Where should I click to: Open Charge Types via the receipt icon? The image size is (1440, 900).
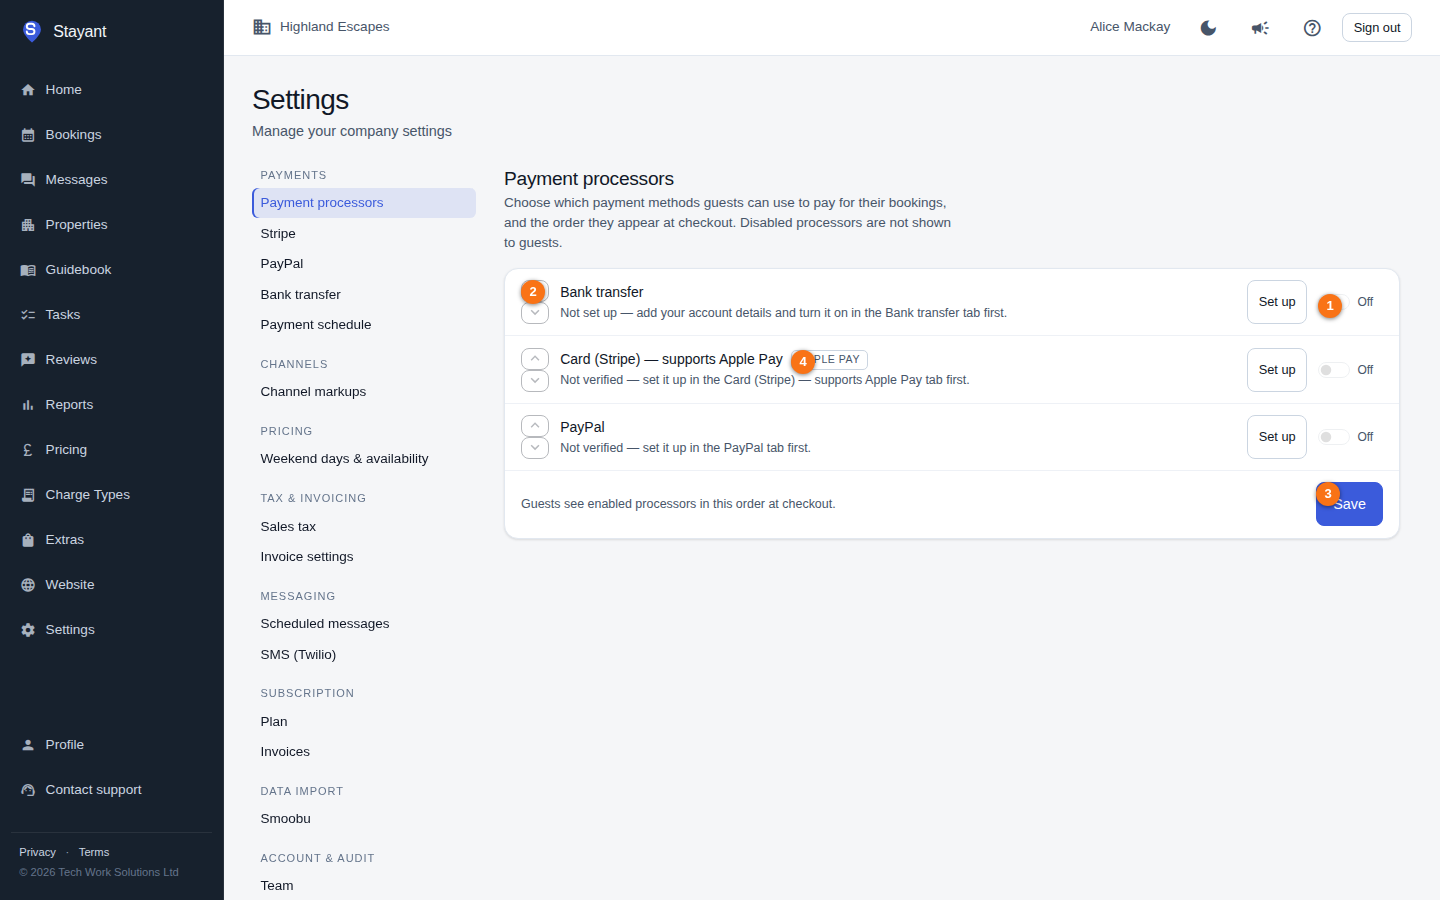click(28, 495)
